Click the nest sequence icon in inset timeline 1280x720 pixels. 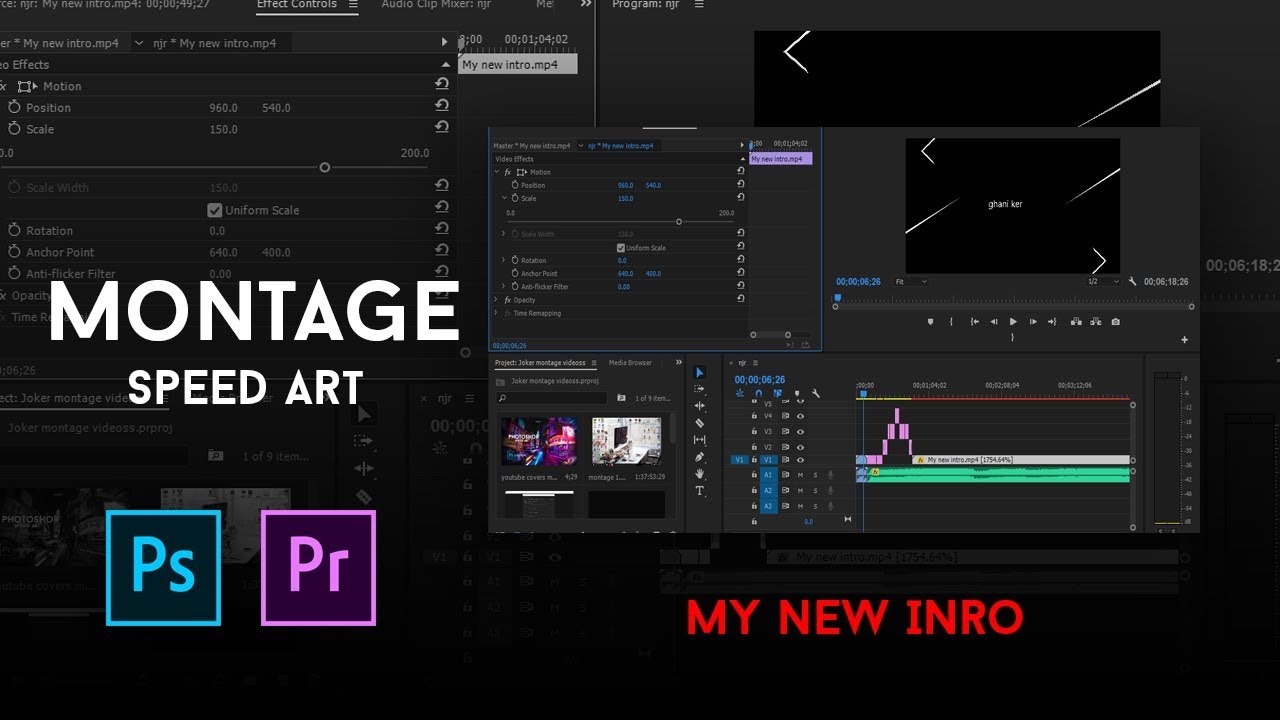coord(739,393)
